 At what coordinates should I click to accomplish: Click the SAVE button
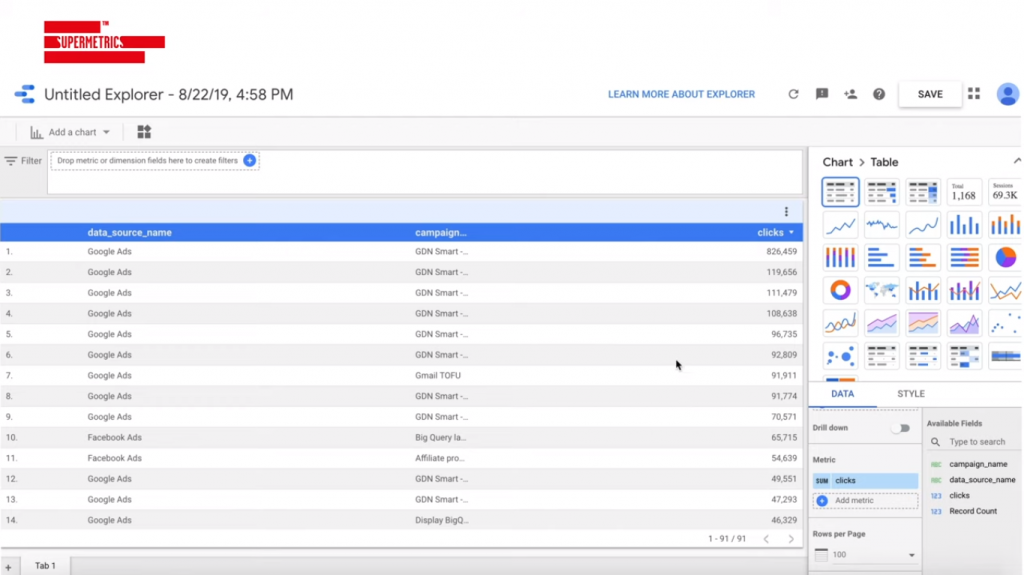coord(930,94)
